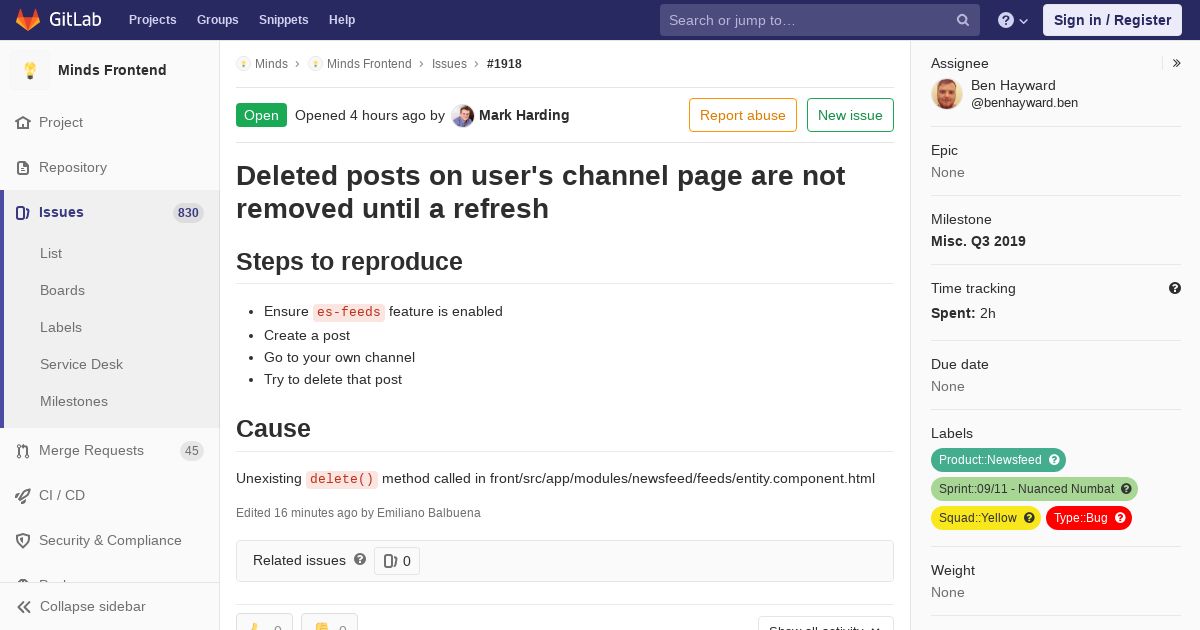This screenshot has width=1200, height=630.
Task: Click the delete() code text
Action: 342,479
